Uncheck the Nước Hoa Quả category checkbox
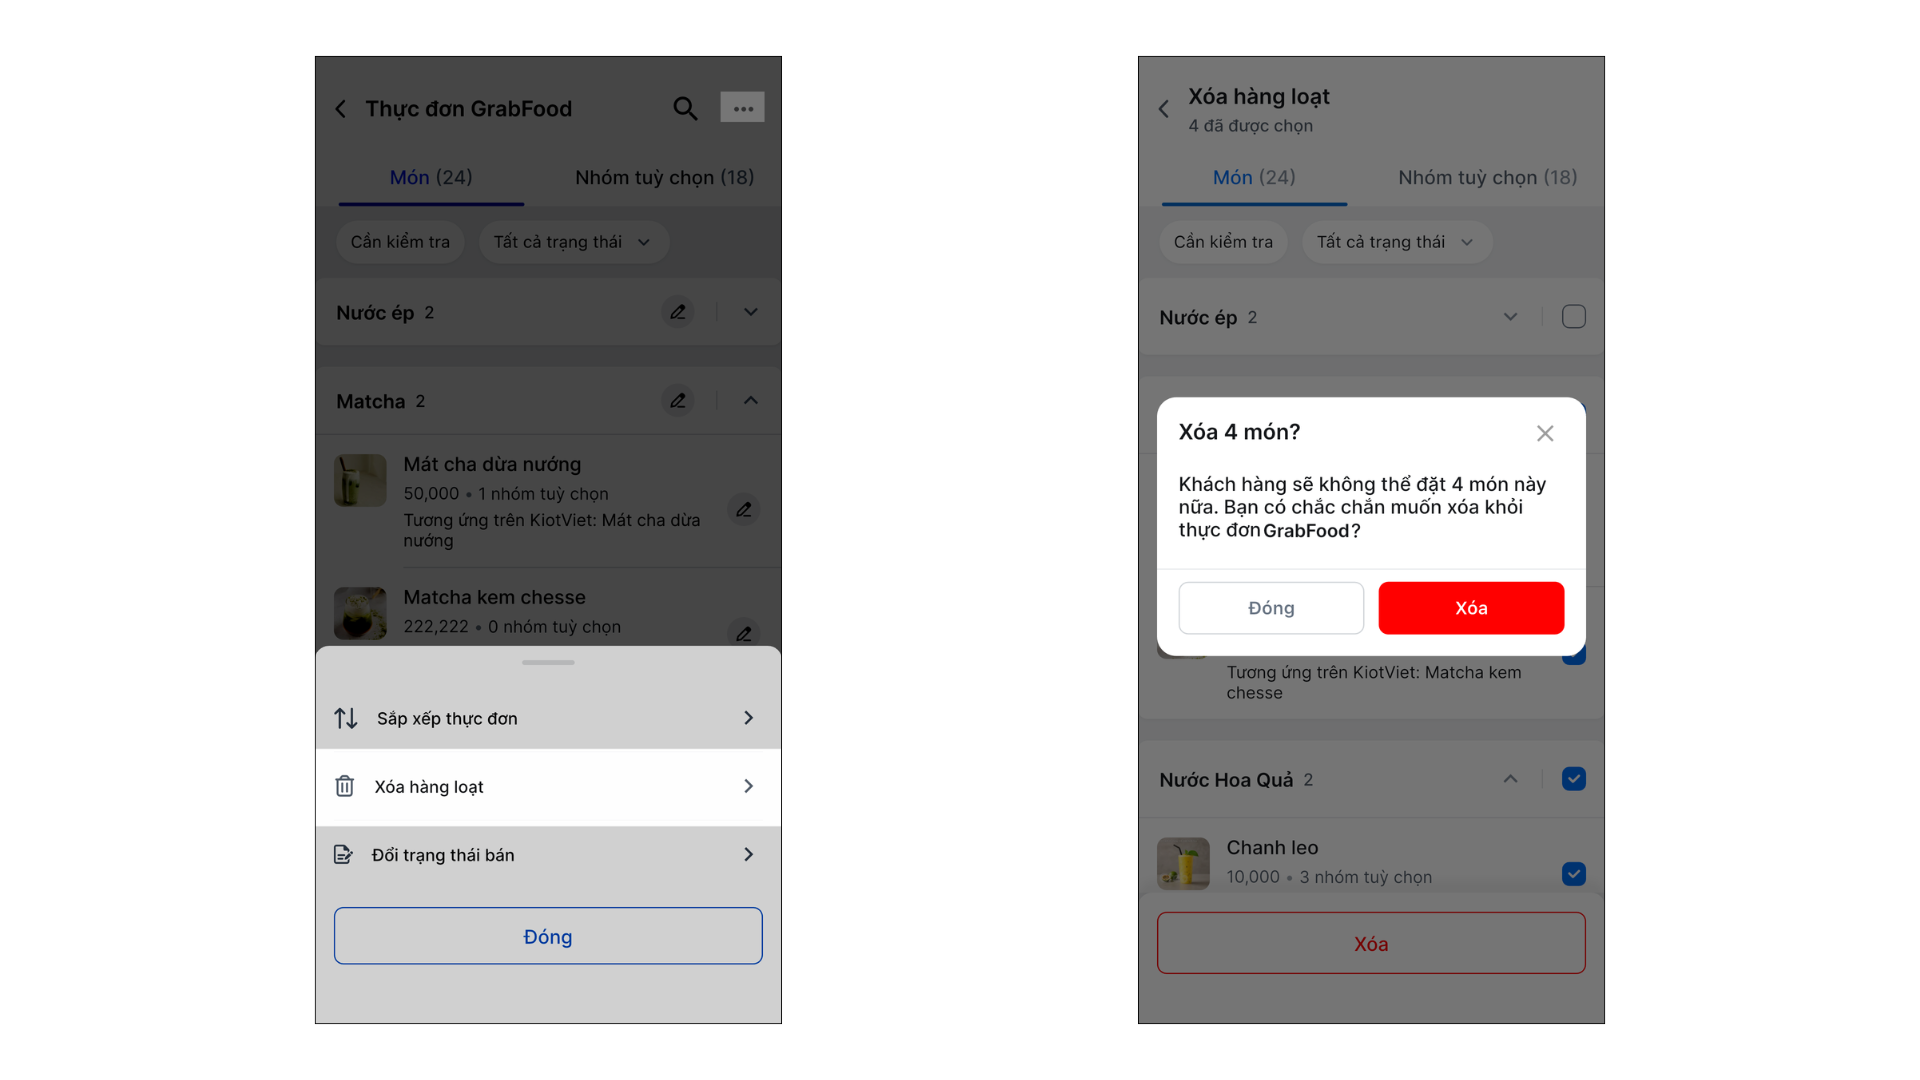The height and width of the screenshot is (1080, 1920). [x=1574, y=779]
